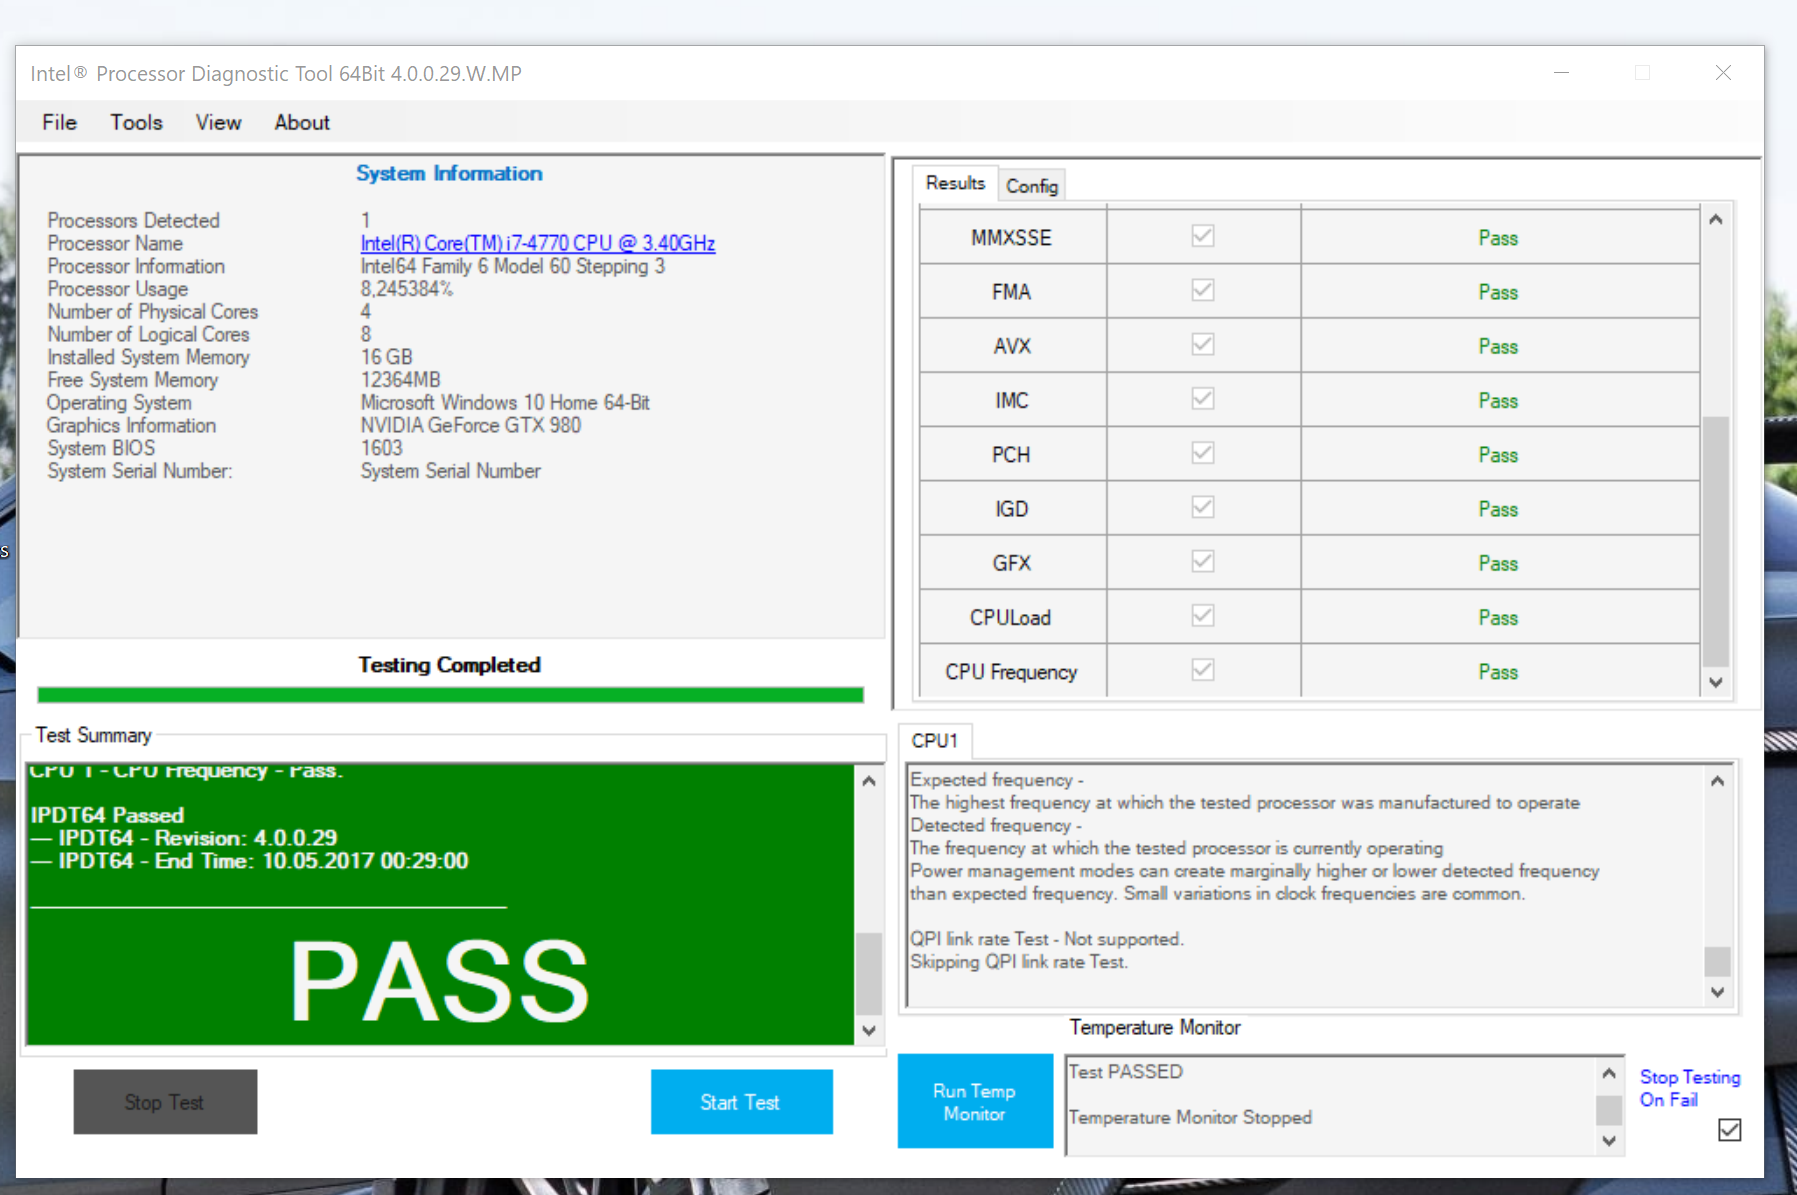Click the PCH test name cell
Viewport: 1797px width, 1195px height.
click(1012, 454)
